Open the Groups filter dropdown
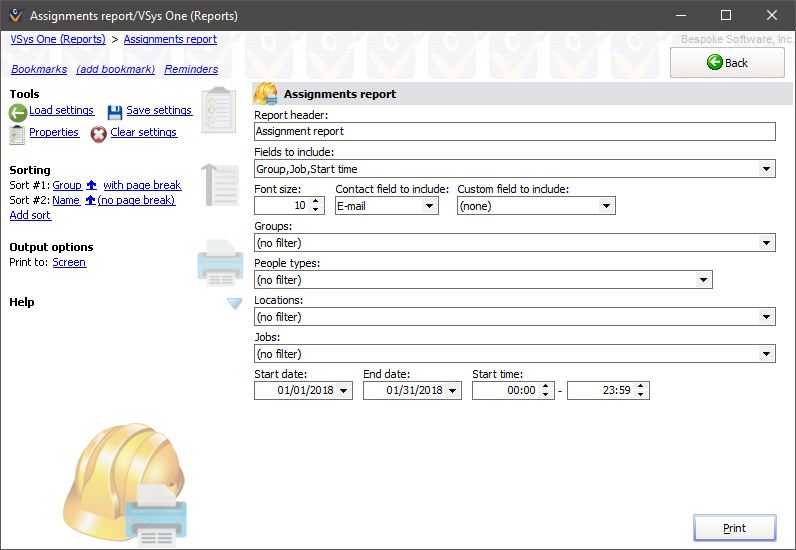Viewport: 796px width, 550px height. pyautogui.click(x=767, y=243)
